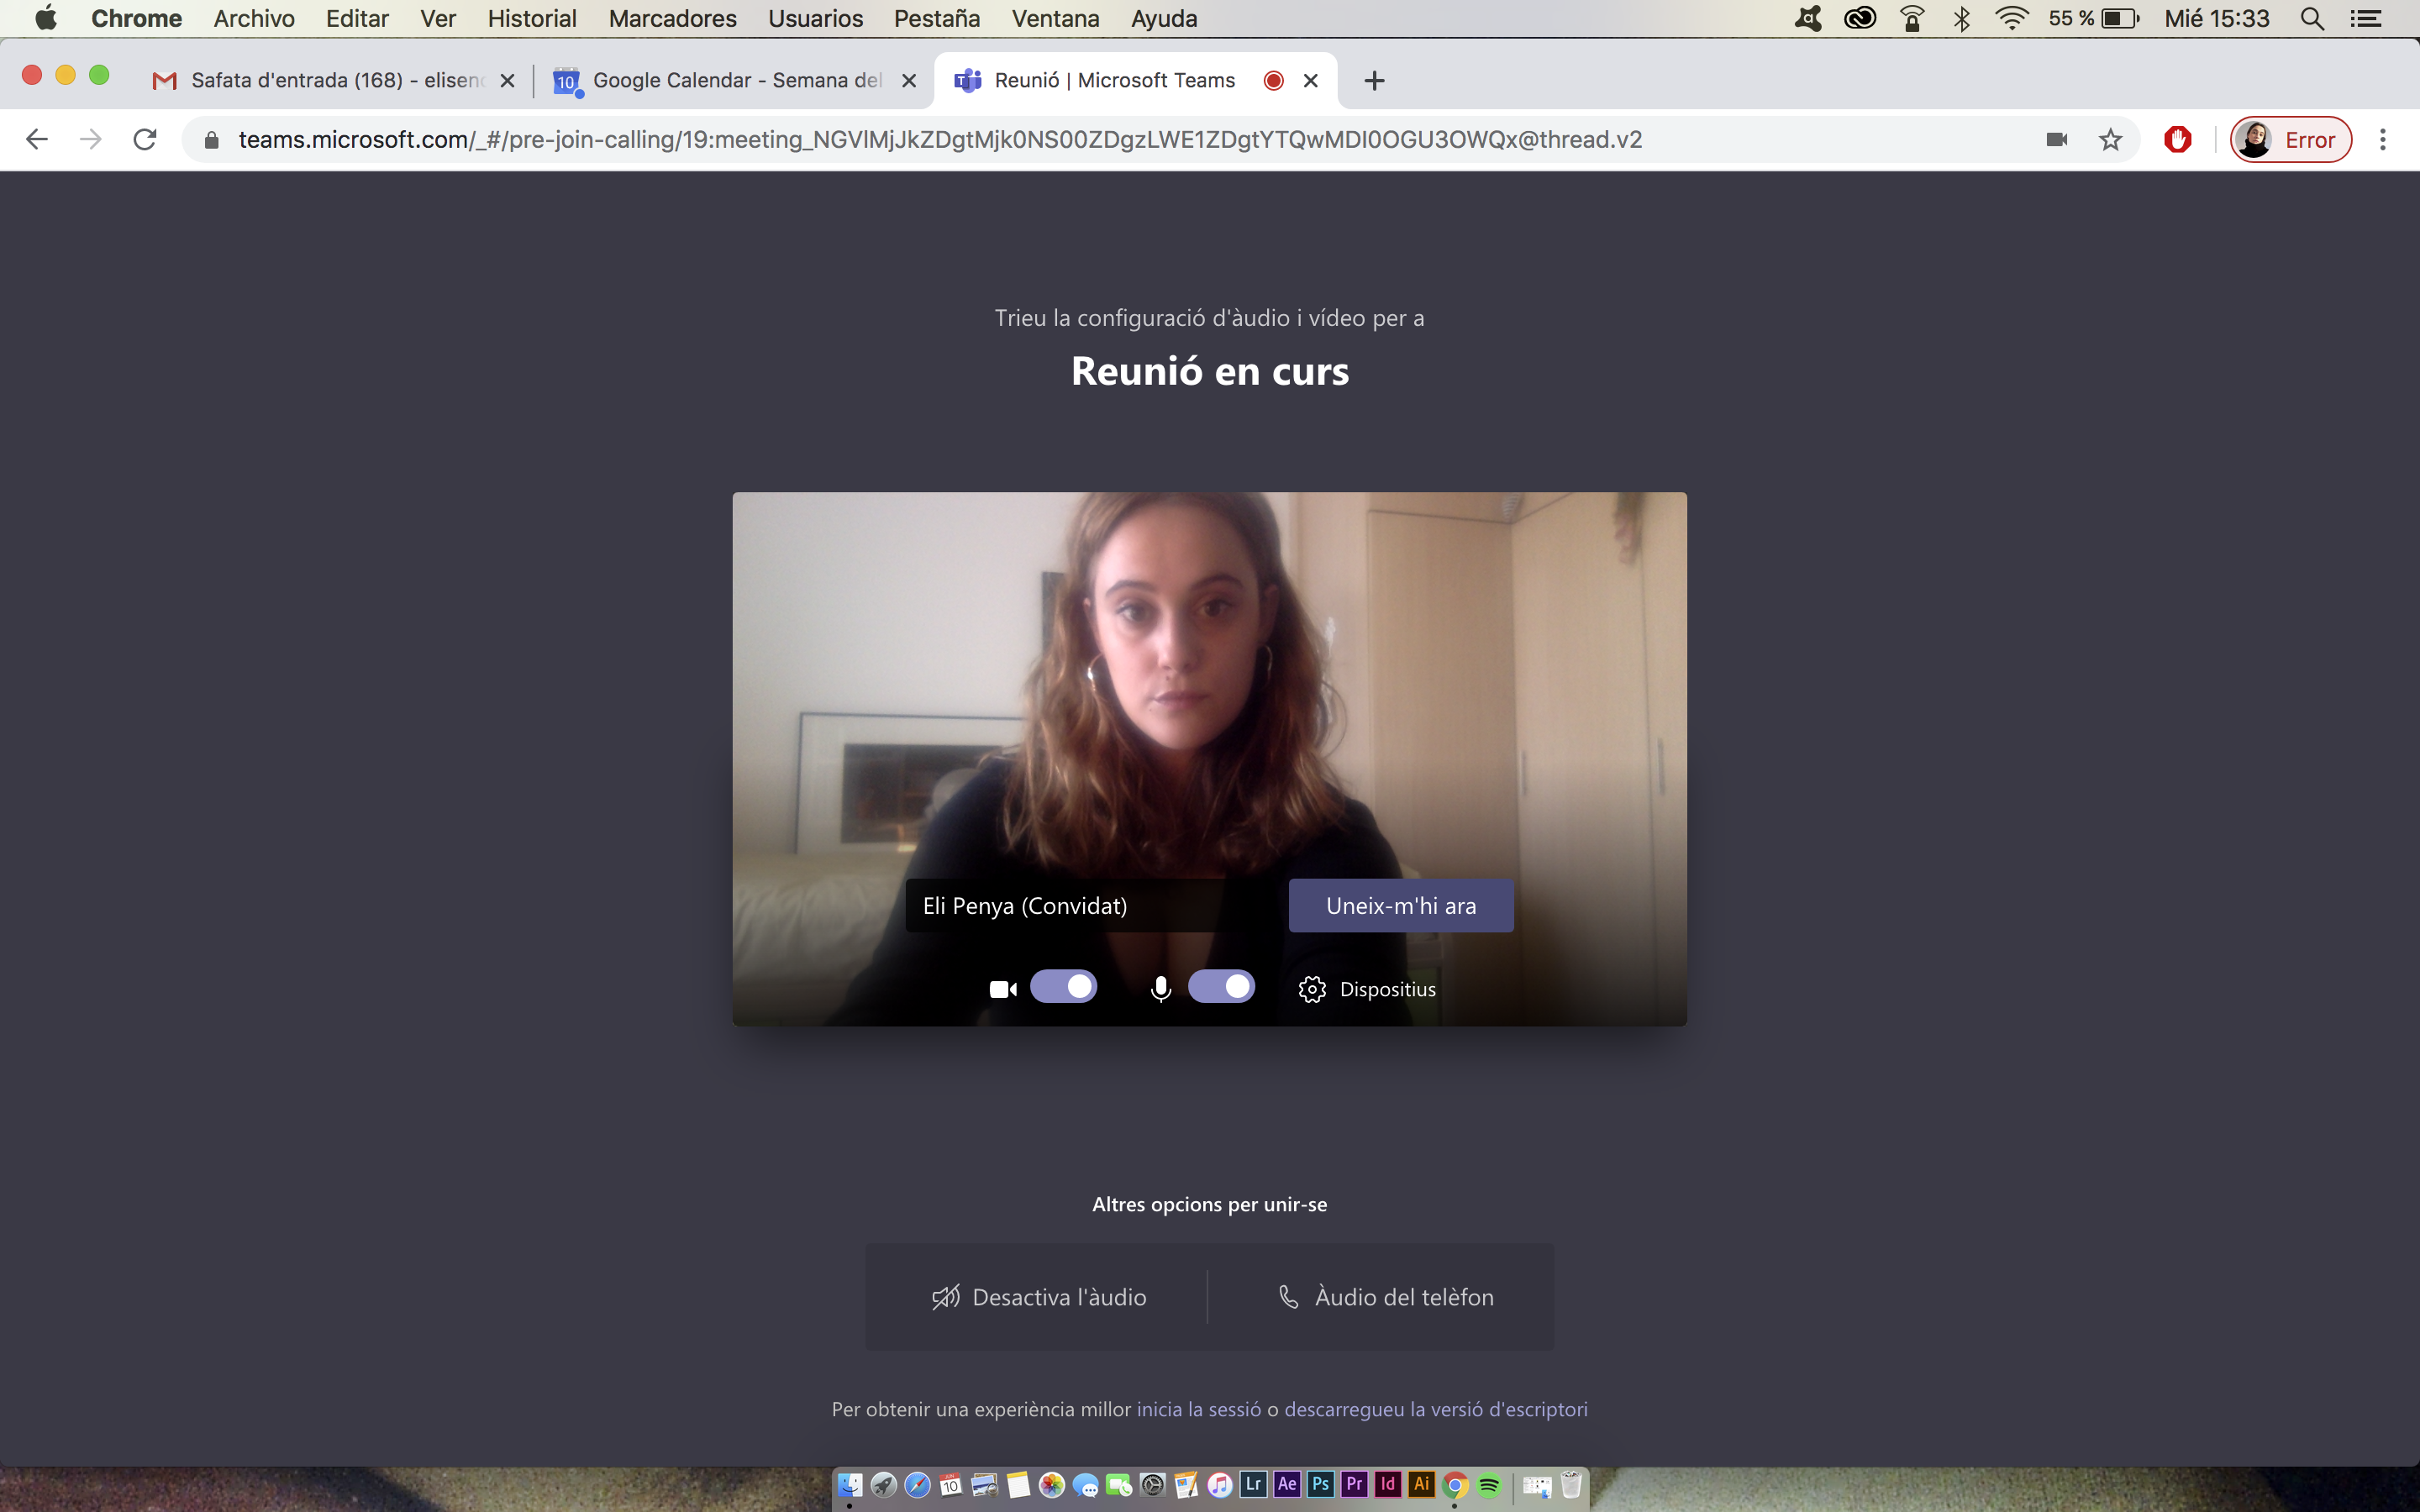
Task: Click the Error profile button
Action: [x=2290, y=139]
